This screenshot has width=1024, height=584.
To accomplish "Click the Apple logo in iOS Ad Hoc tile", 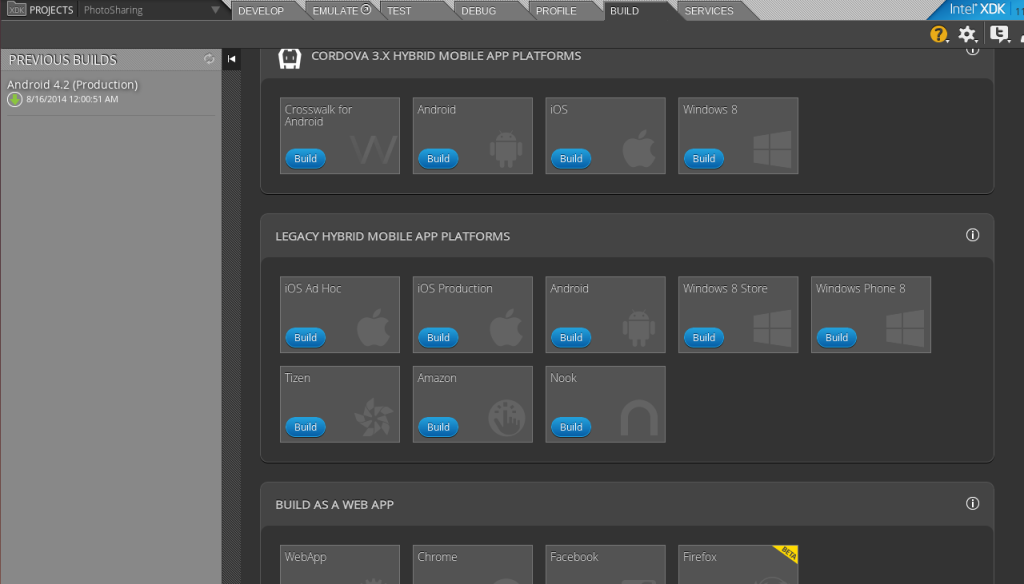I will coord(374,328).
